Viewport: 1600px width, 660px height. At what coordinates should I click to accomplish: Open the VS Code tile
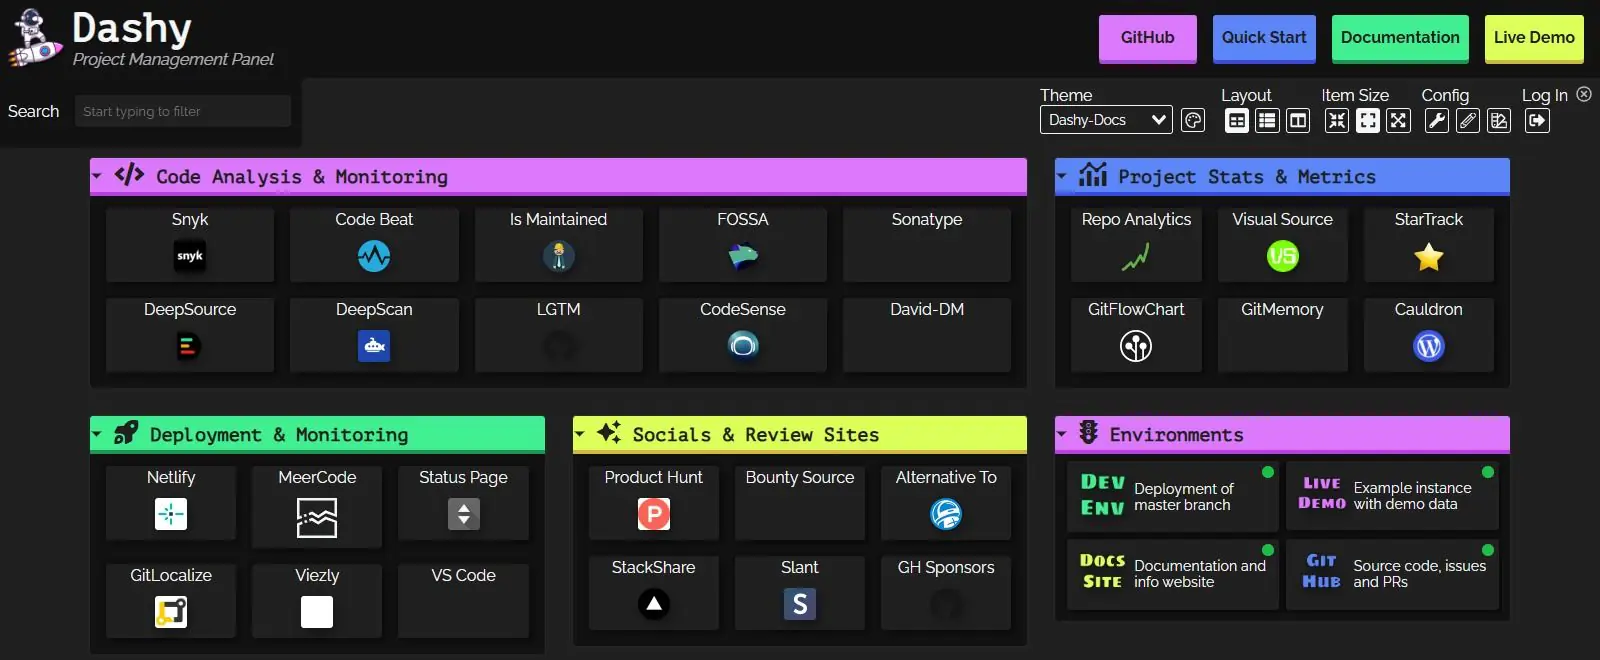(x=463, y=600)
